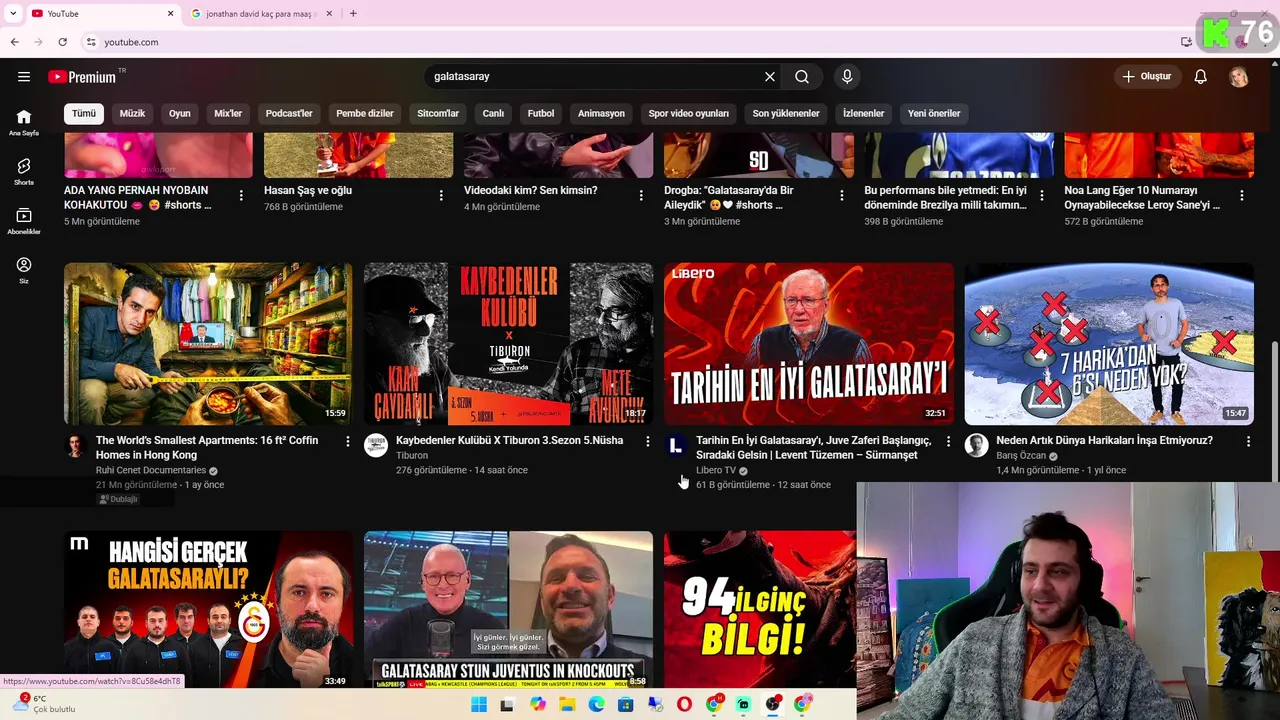Click the Libero TV channel avatar
This screenshot has width=1280, height=720.
676,445
